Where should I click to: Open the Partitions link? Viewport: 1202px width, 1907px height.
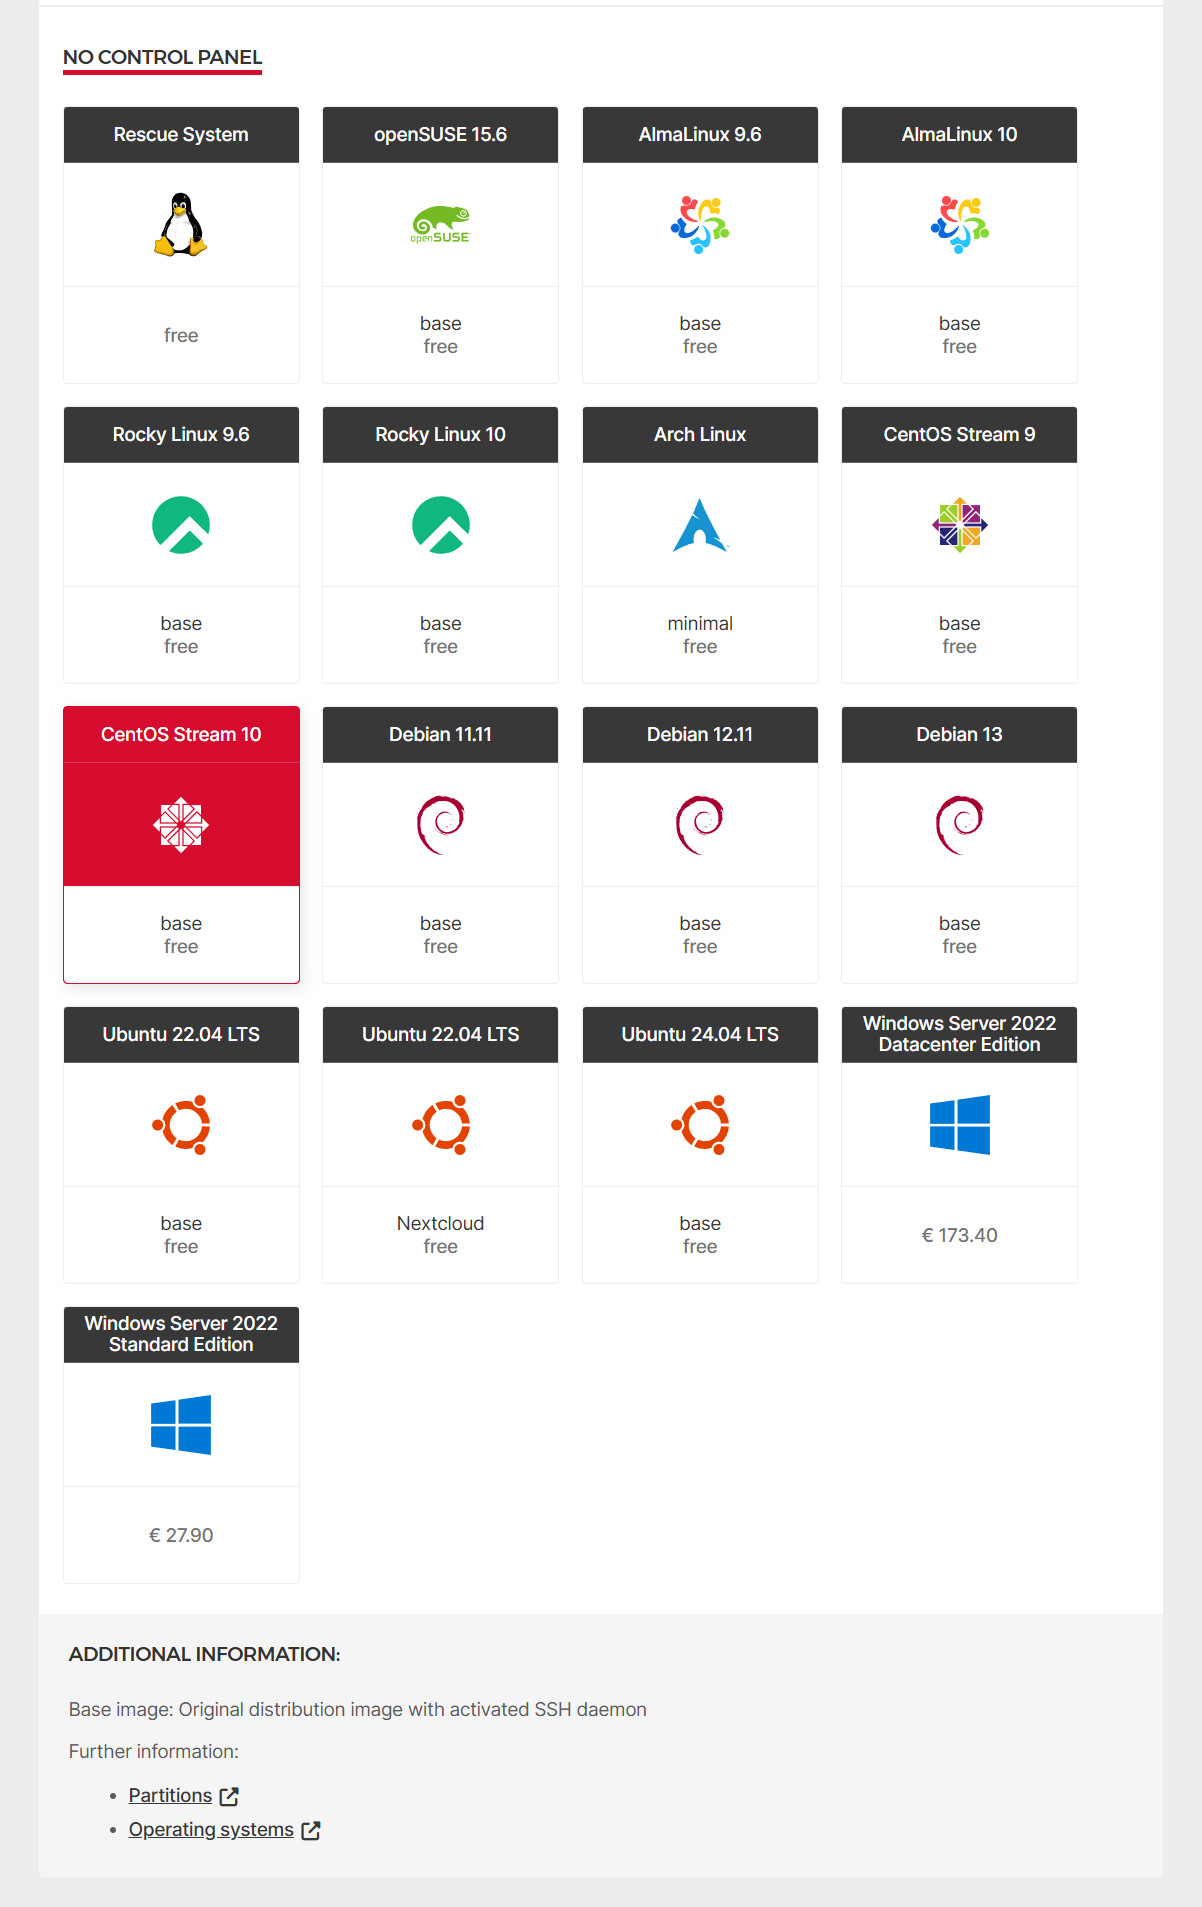[170, 1795]
